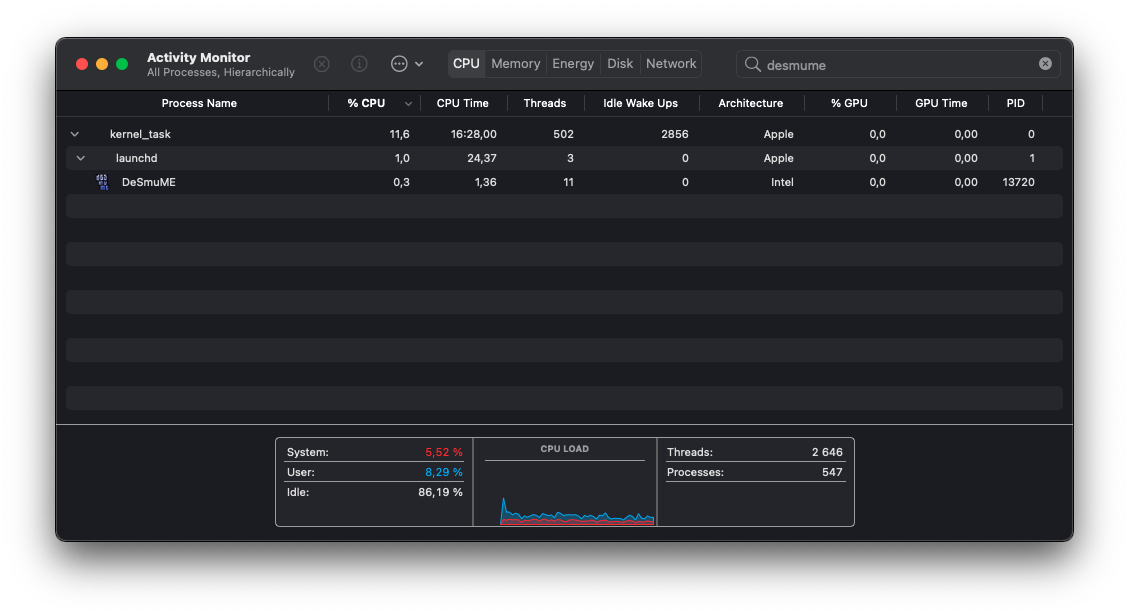The image size is (1129, 615).
Task: Click the Threads total 2 646
Action: click(x=827, y=452)
